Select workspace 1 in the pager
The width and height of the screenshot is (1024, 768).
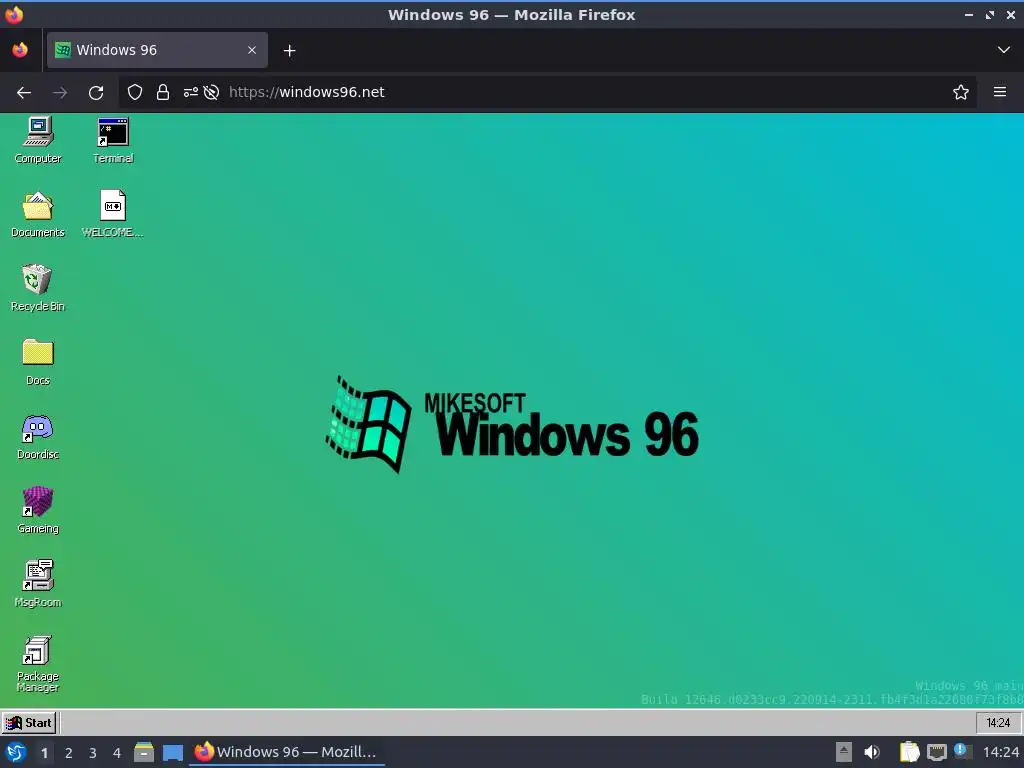coord(44,753)
